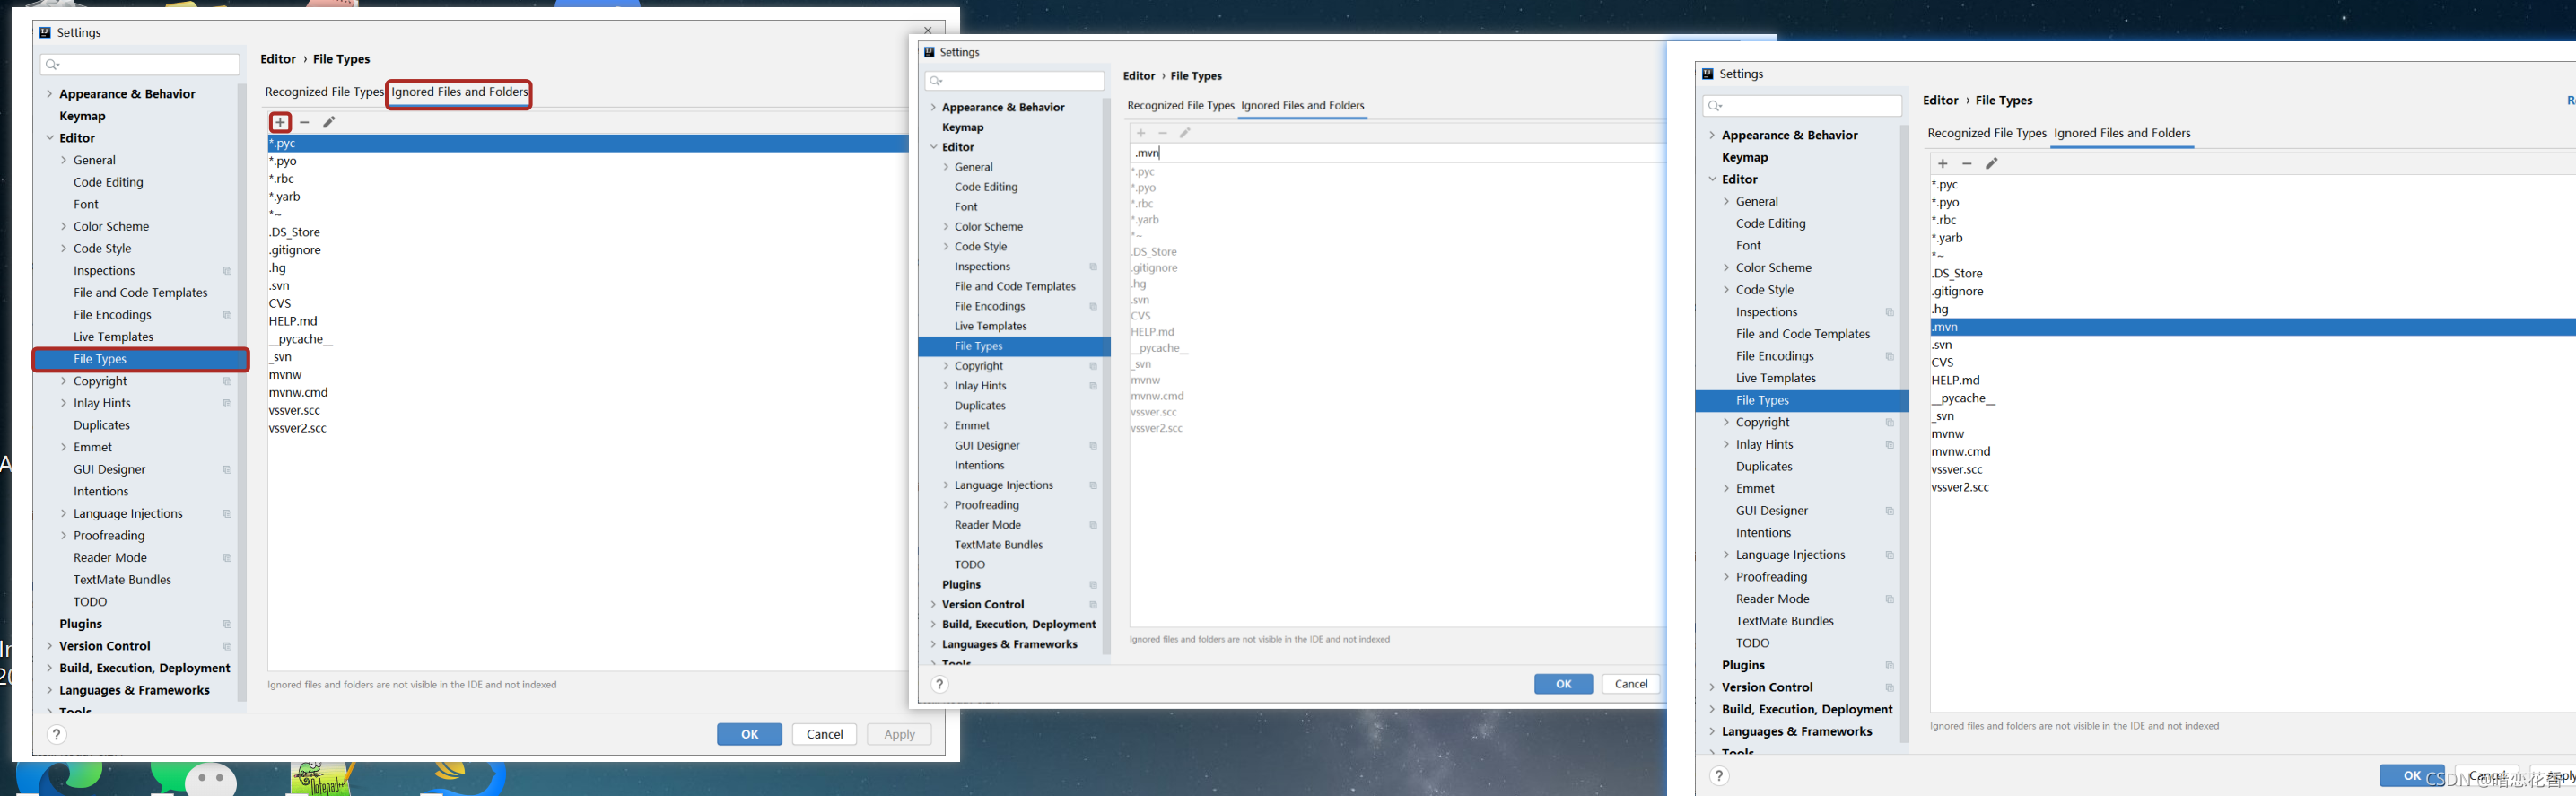Collapse the Editor node in leftmost Settings tree
This screenshot has height=796, width=2576.
click(49, 138)
